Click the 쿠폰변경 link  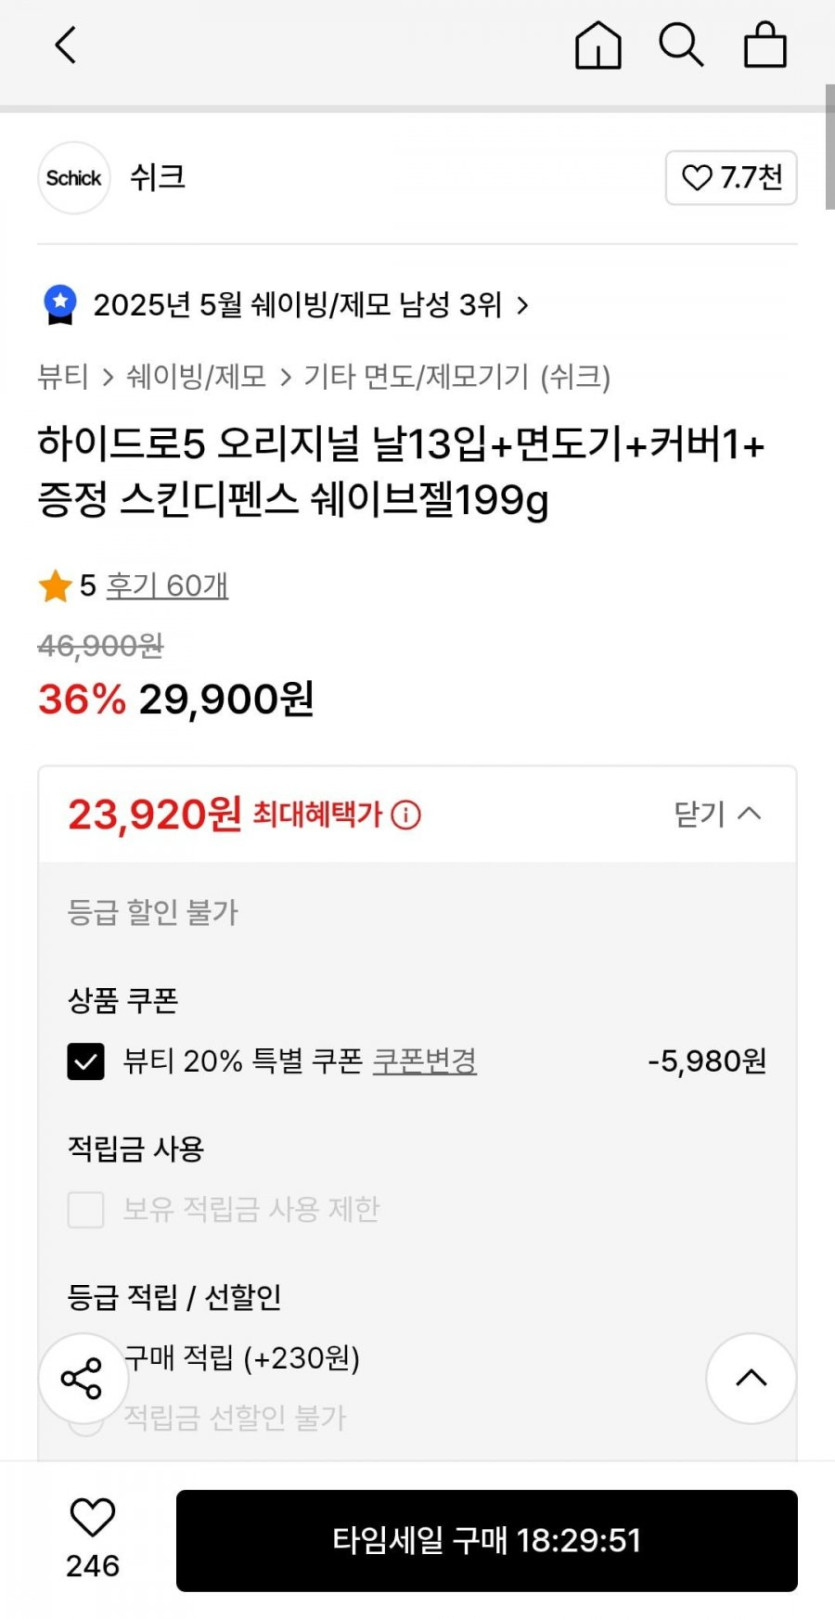pyautogui.click(x=424, y=1061)
